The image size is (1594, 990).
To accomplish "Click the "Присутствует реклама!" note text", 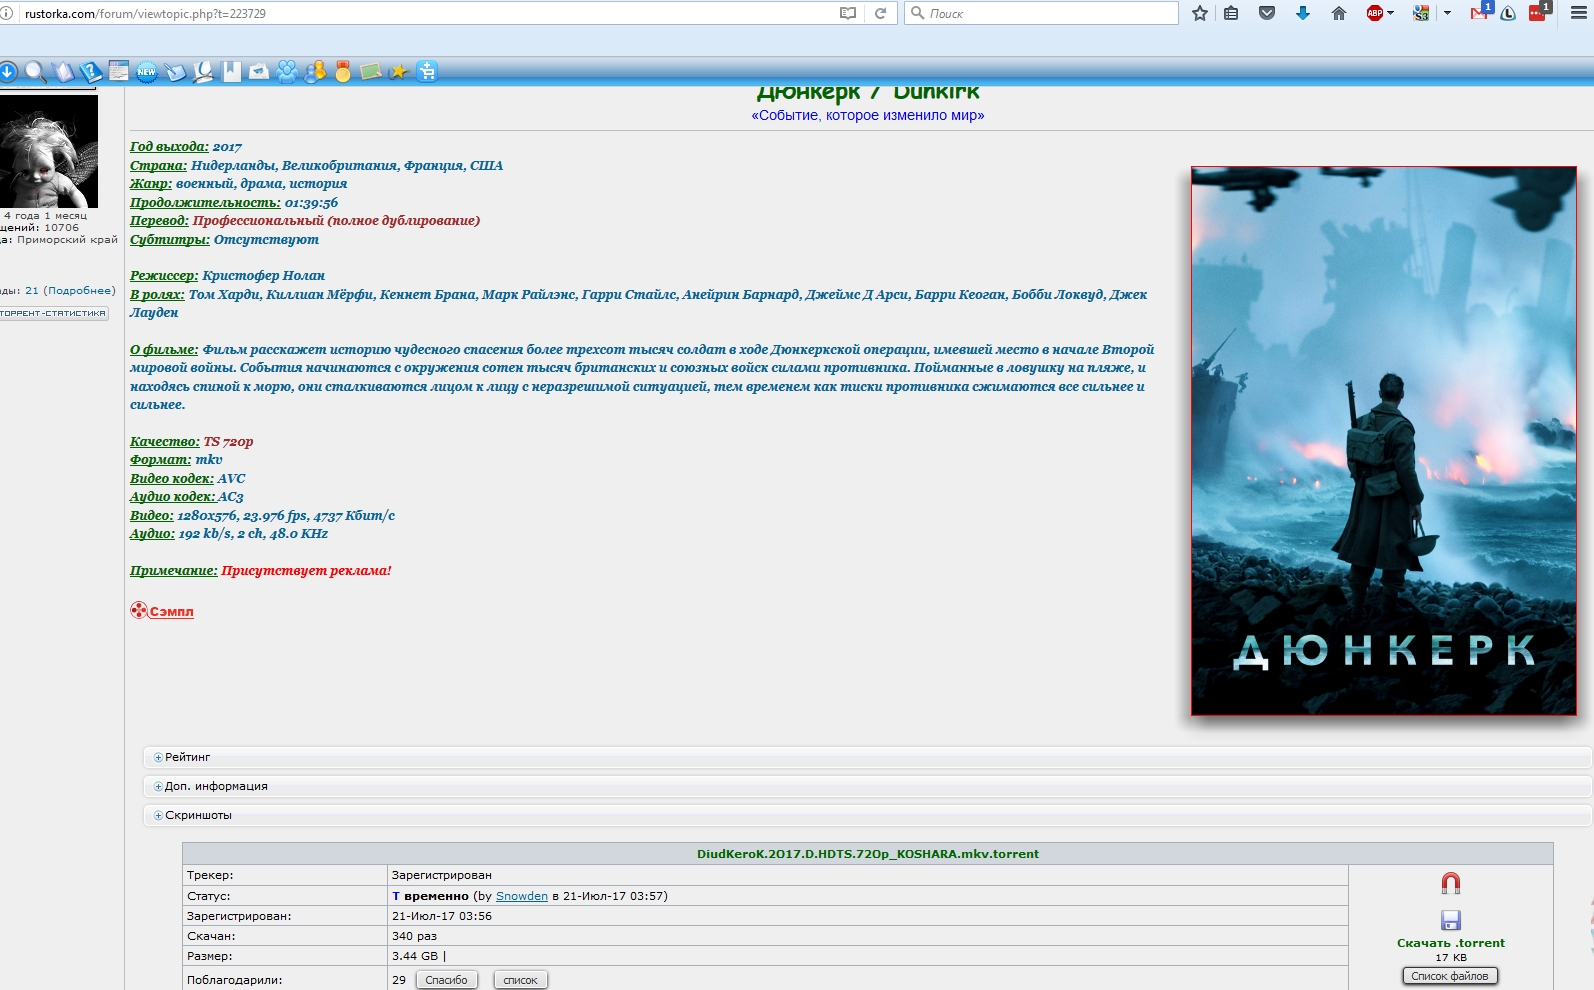I will pyautogui.click(x=306, y=571).
